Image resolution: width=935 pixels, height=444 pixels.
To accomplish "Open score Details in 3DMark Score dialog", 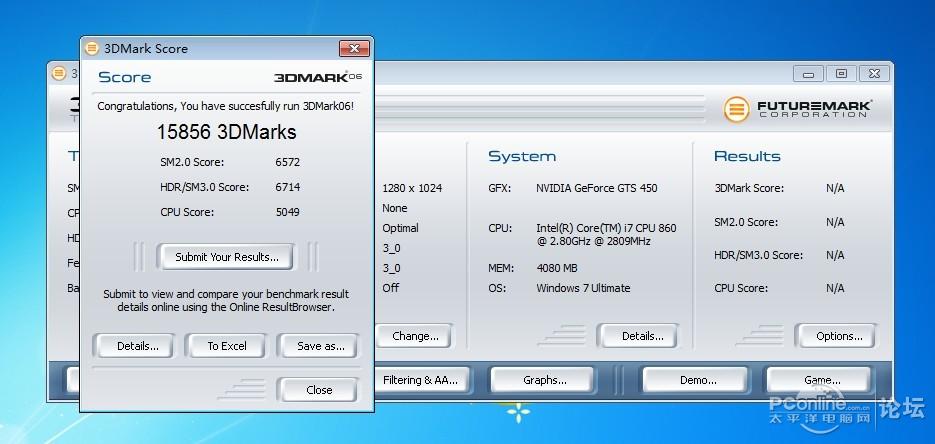I will tap(137, 346).
